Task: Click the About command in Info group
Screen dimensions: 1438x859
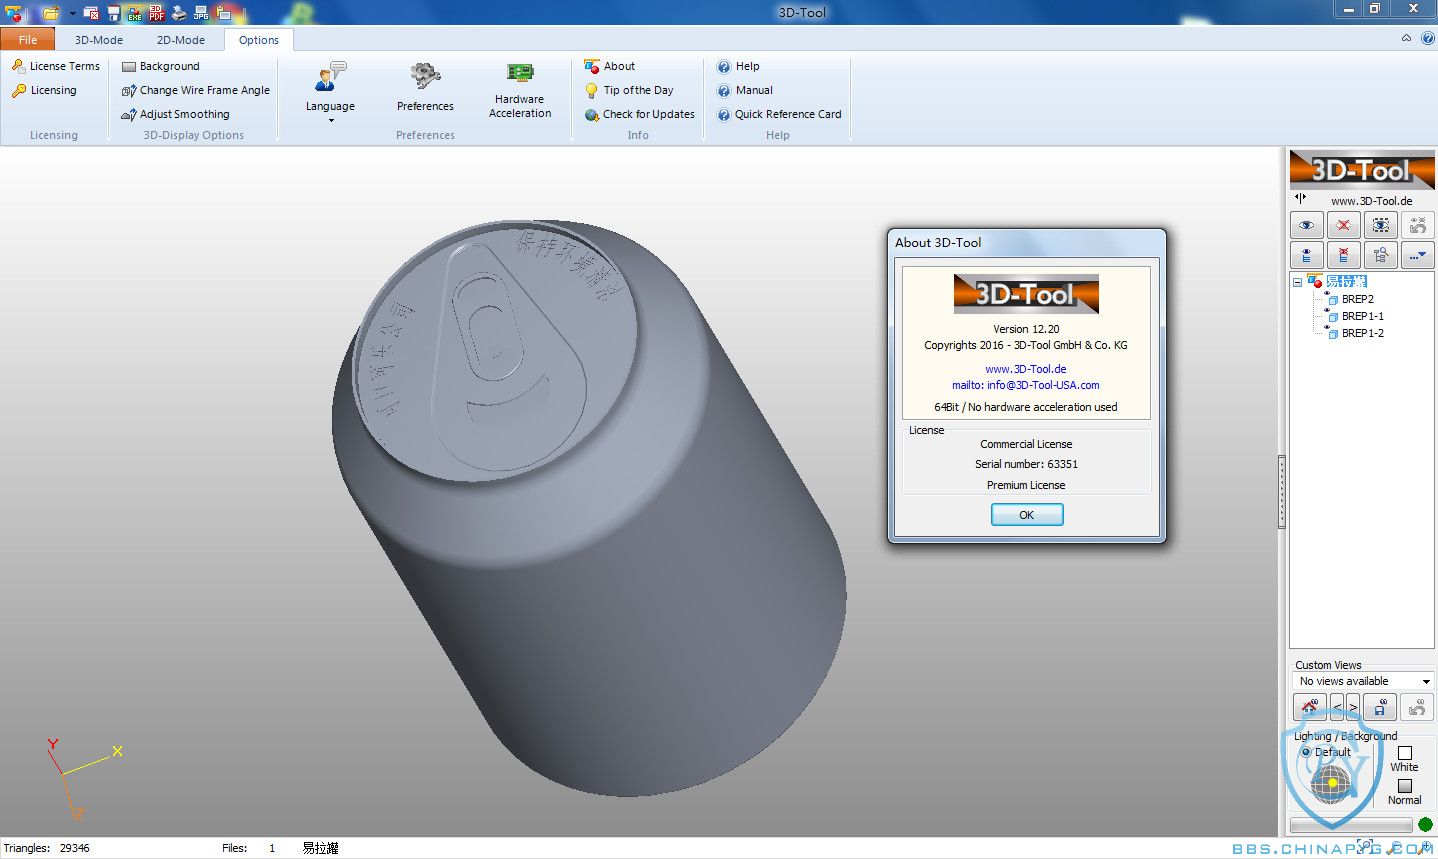Action: (x=610, y=66)
